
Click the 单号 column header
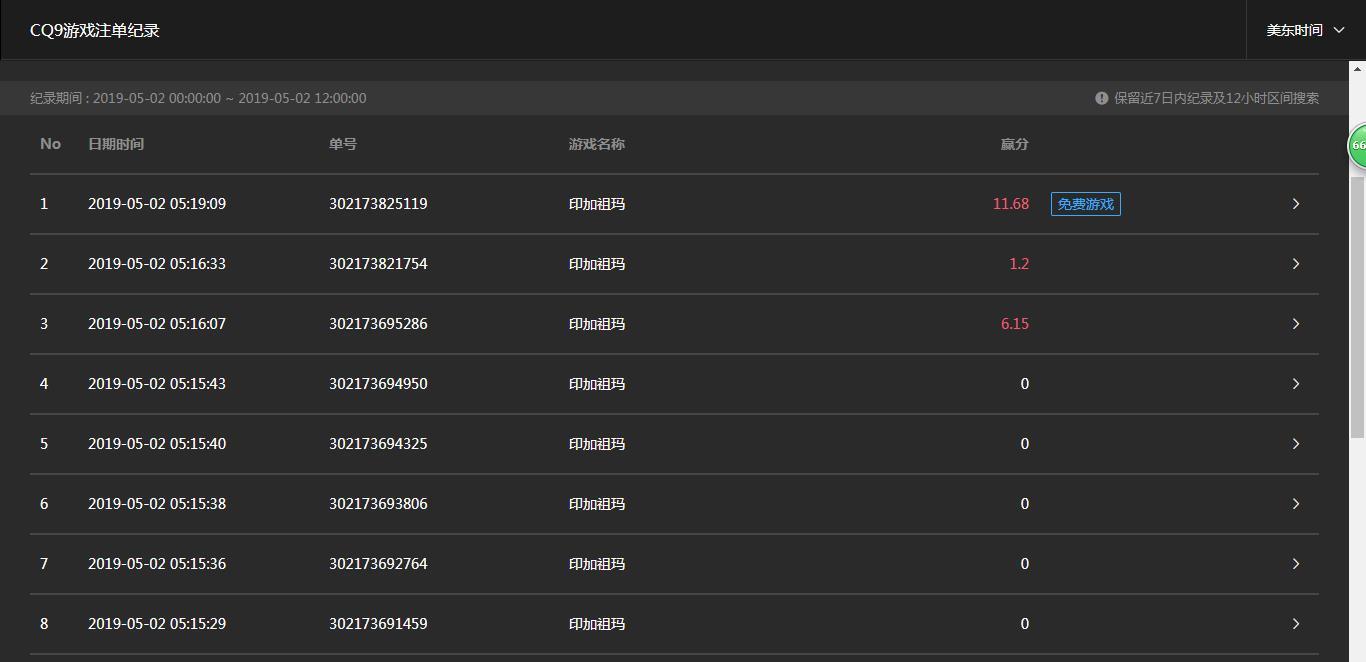tap(342, 144)
